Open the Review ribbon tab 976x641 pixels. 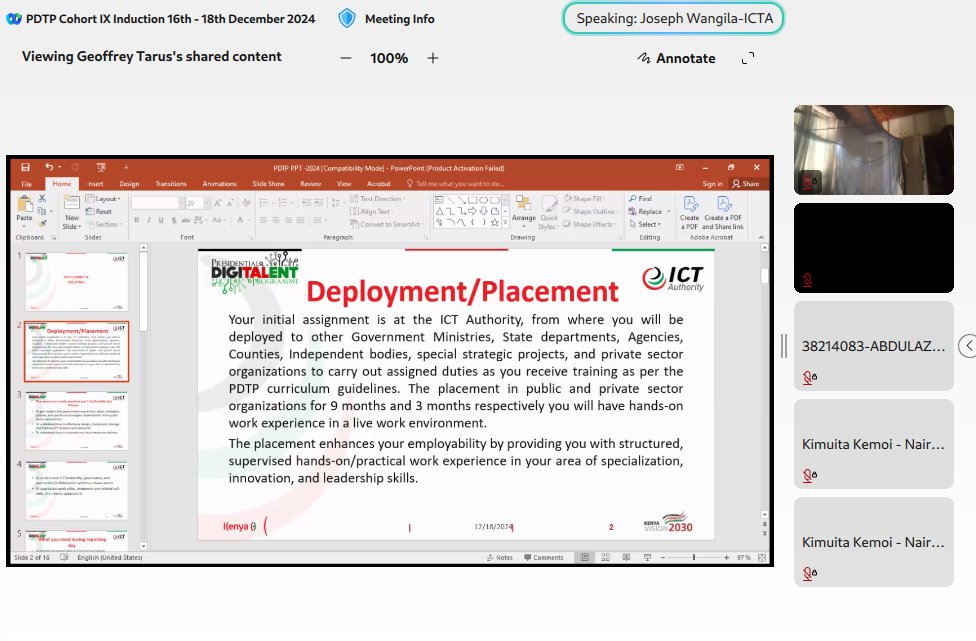point(310,184)
